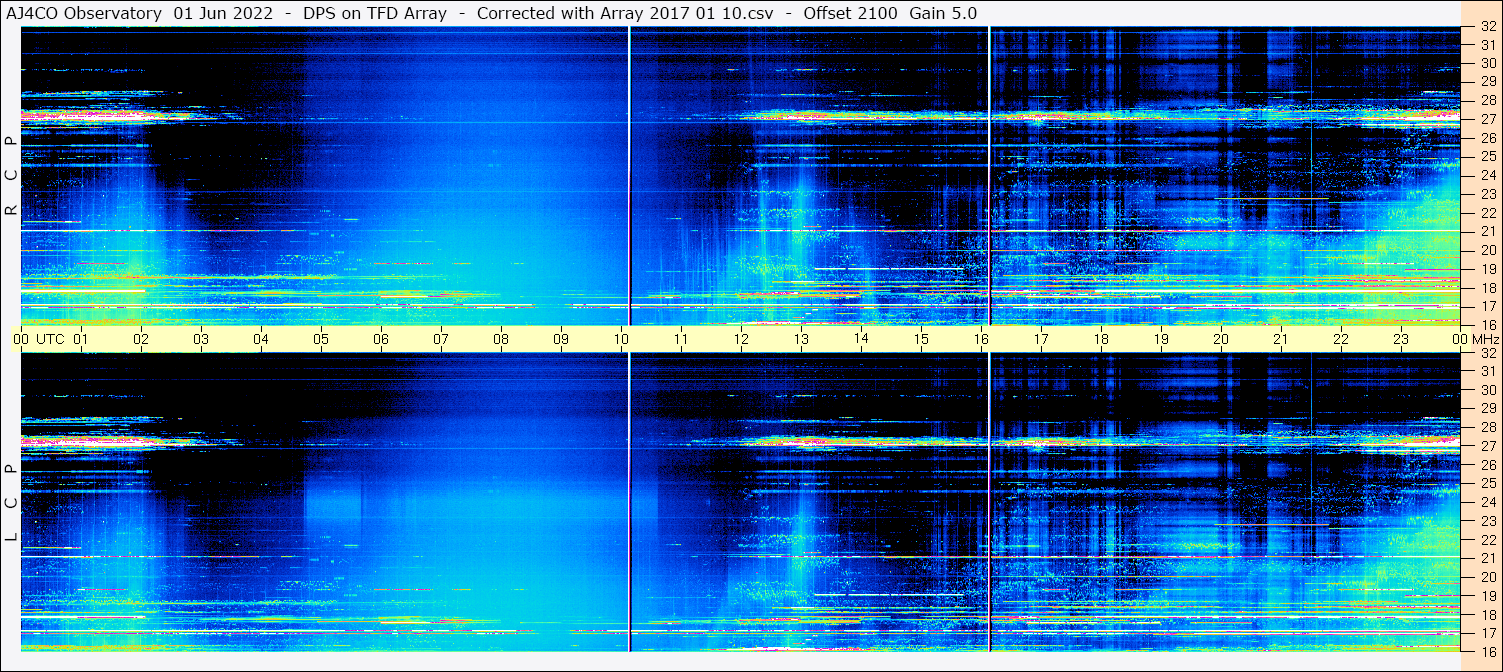The width and height of the screenshot is (1503, 672).
Task: Select hour label 07 on time axis
Action: click(x=441, y=339)
